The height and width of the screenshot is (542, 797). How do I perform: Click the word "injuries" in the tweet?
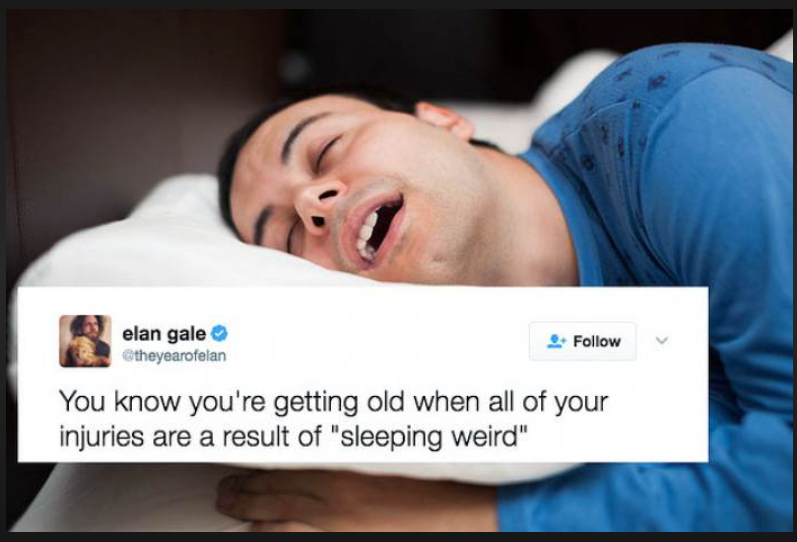point(101,437)
